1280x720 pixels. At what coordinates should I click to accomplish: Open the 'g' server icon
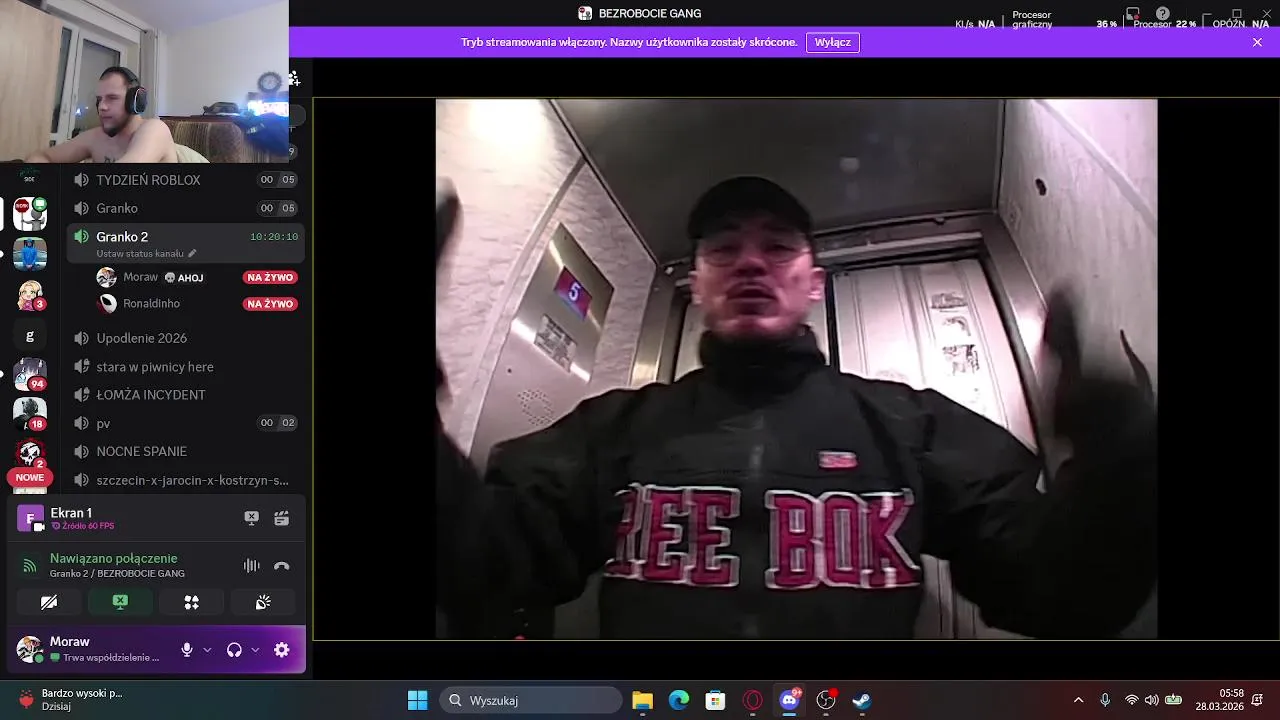[x=30, y=336]
